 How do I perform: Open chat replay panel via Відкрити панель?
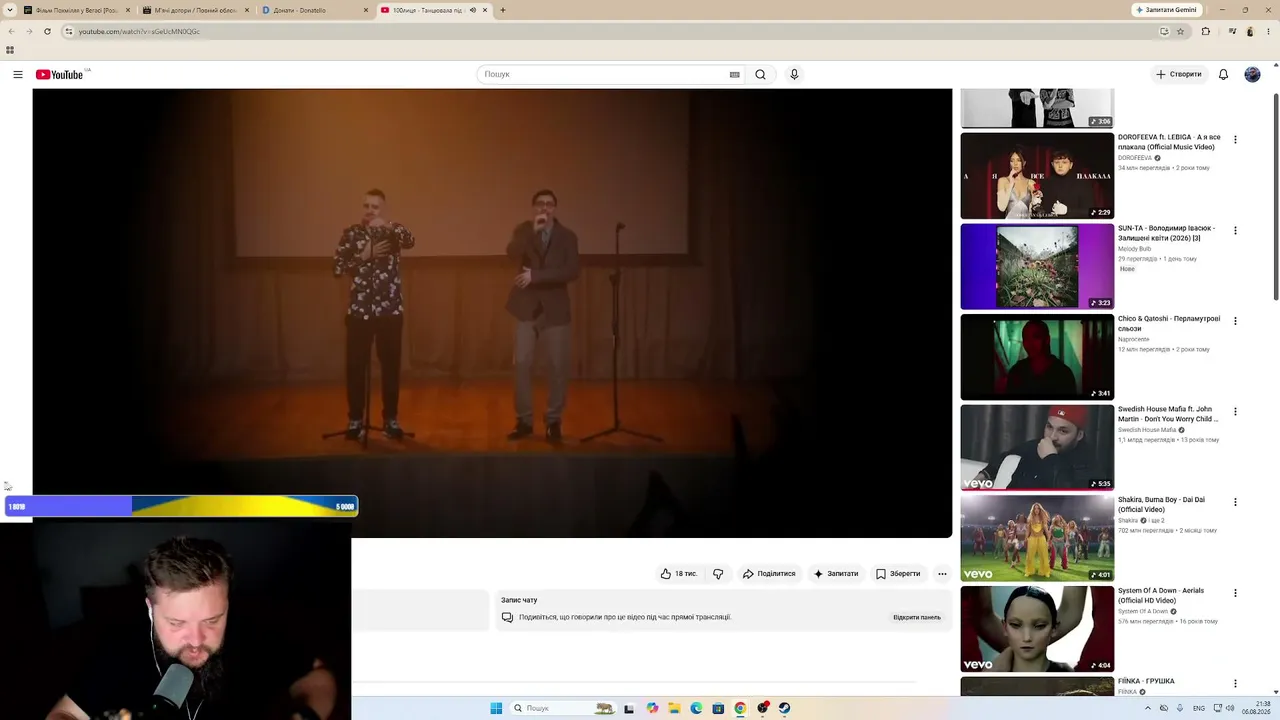pyautogui.click(x=917, y=617)
